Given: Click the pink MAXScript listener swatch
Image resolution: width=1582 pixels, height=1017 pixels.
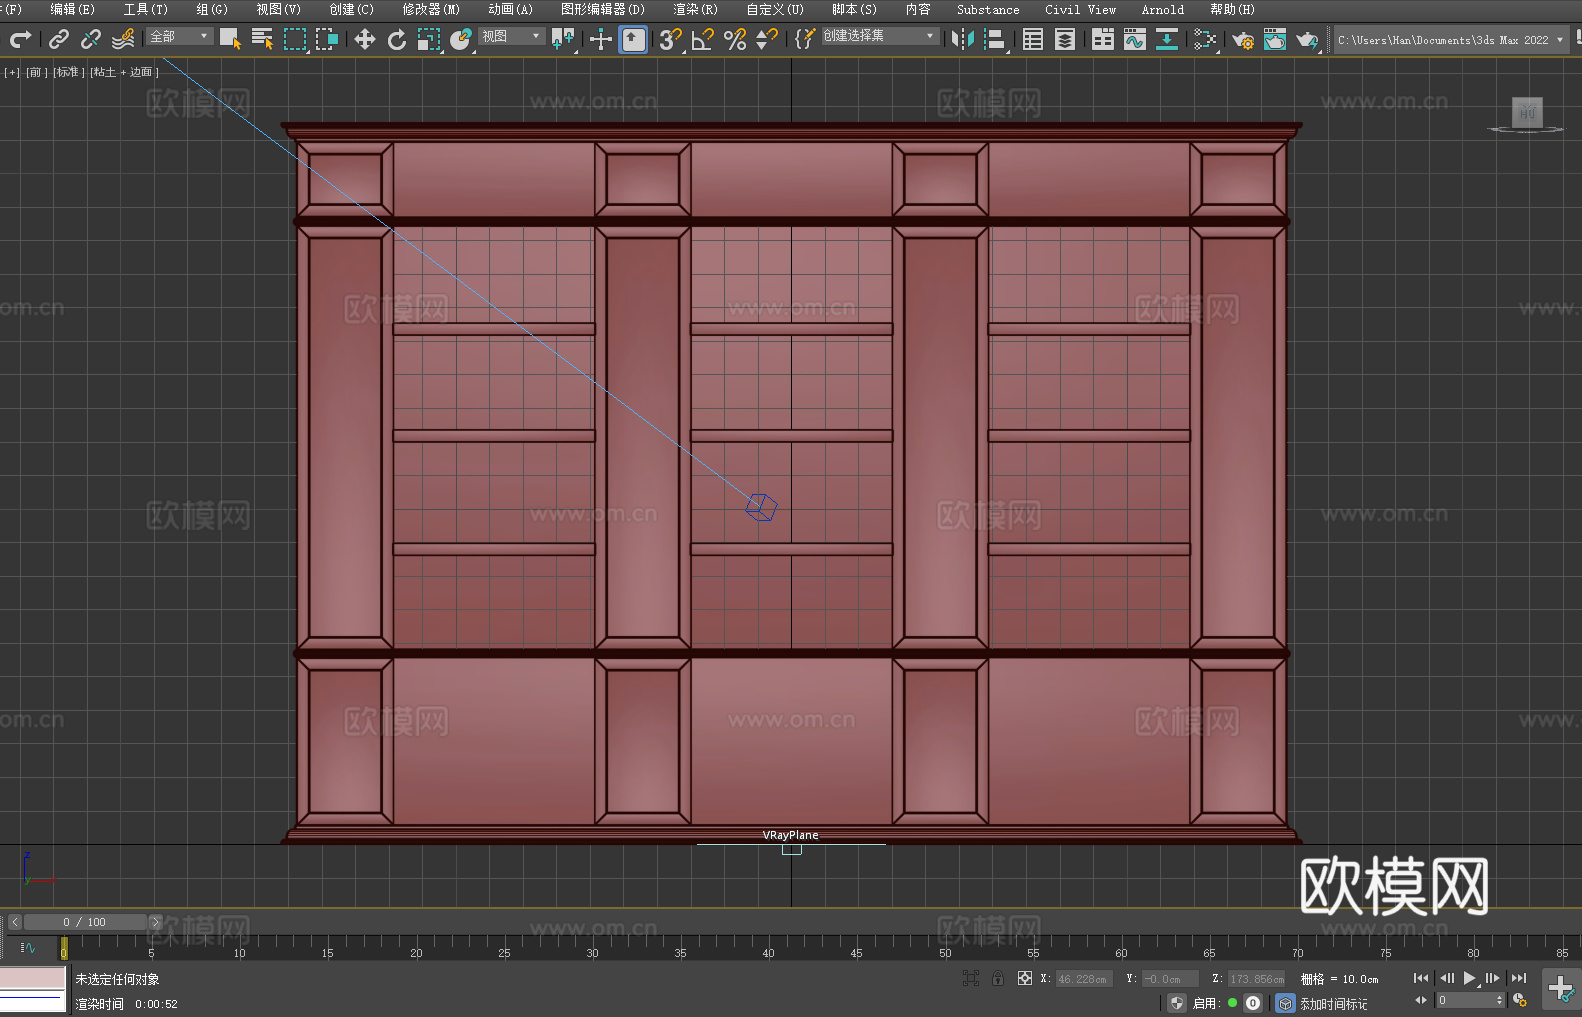Looking at the screenshot, I should [33, 978].
